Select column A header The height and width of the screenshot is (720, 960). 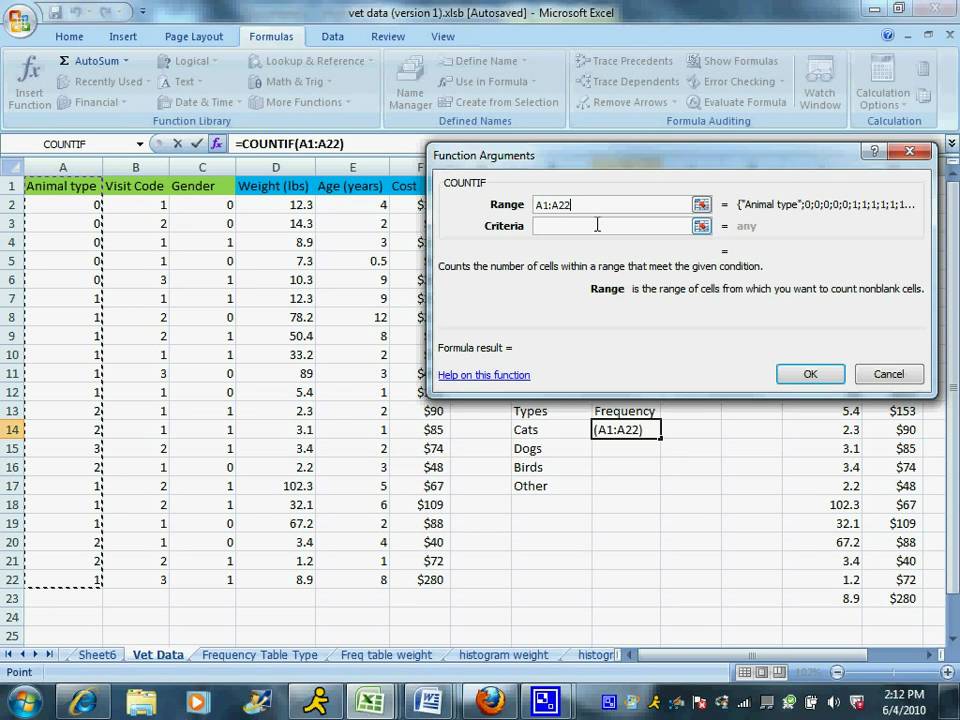point(63,167)
